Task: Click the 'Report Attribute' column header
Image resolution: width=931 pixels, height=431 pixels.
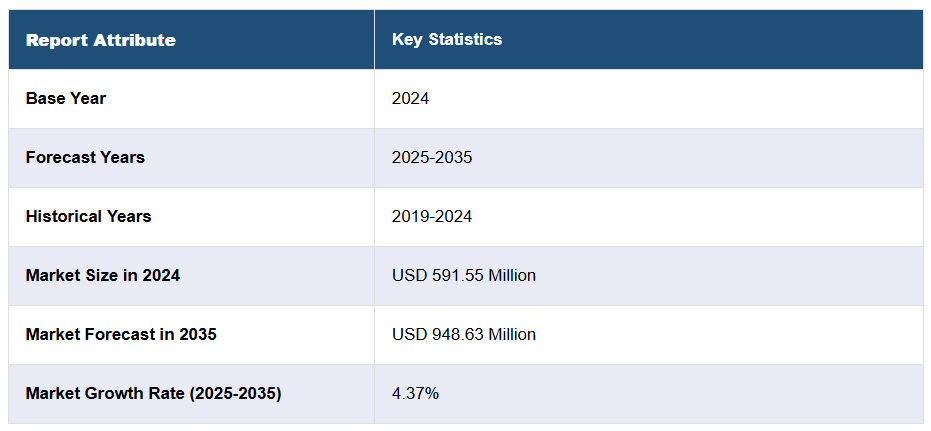Action: click(x=100, y=40)
